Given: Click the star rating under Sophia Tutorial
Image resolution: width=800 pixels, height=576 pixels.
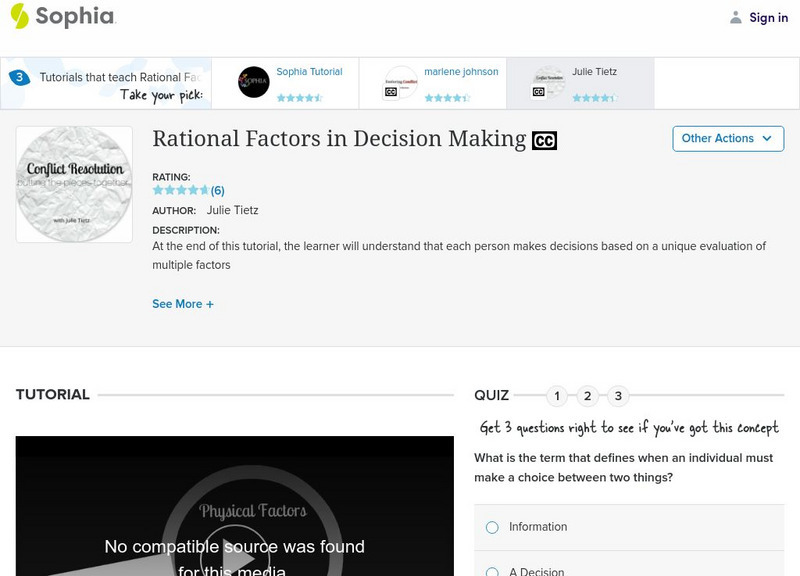Looking at the screenshot, I should pos(299,95).
